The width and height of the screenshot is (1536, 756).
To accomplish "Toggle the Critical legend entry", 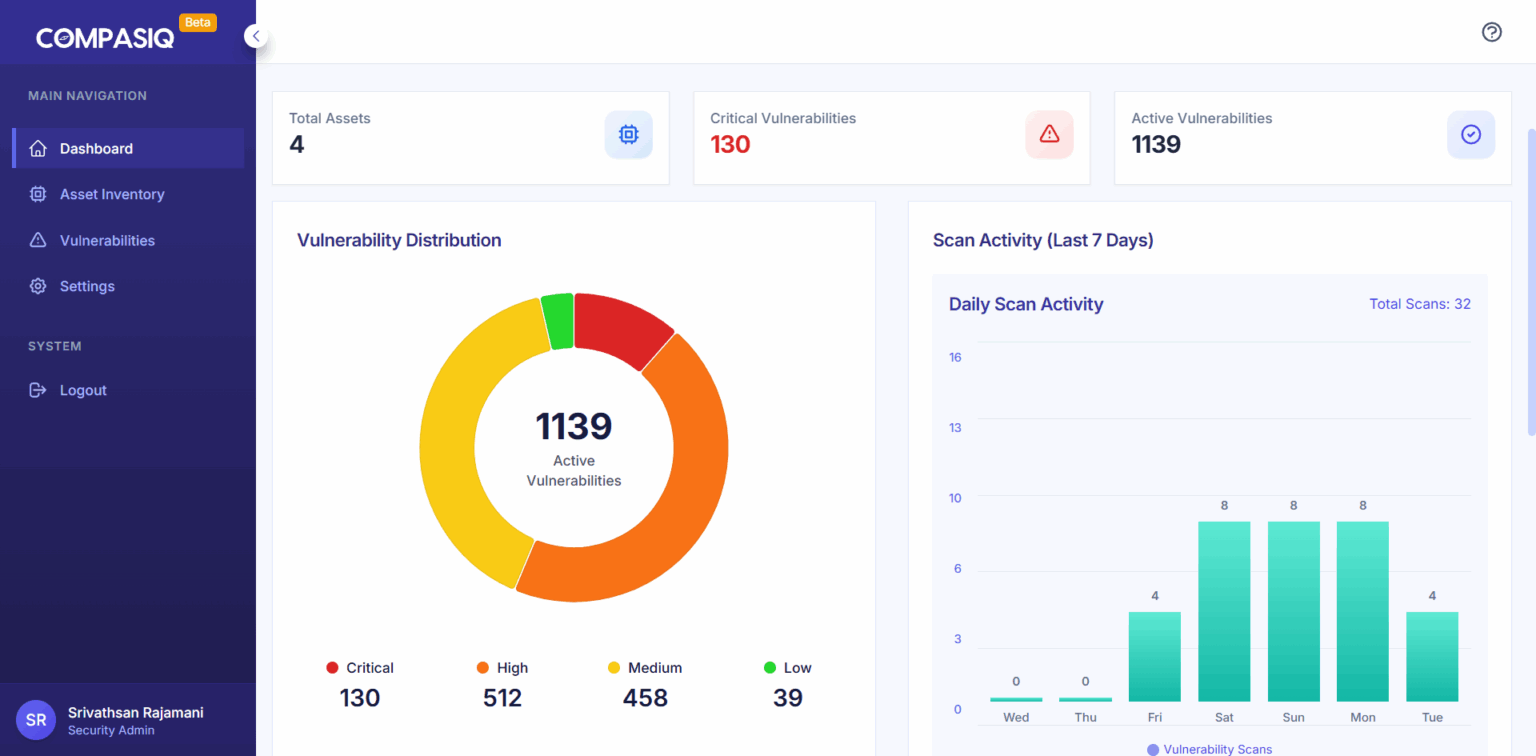I will coord(360,667).
